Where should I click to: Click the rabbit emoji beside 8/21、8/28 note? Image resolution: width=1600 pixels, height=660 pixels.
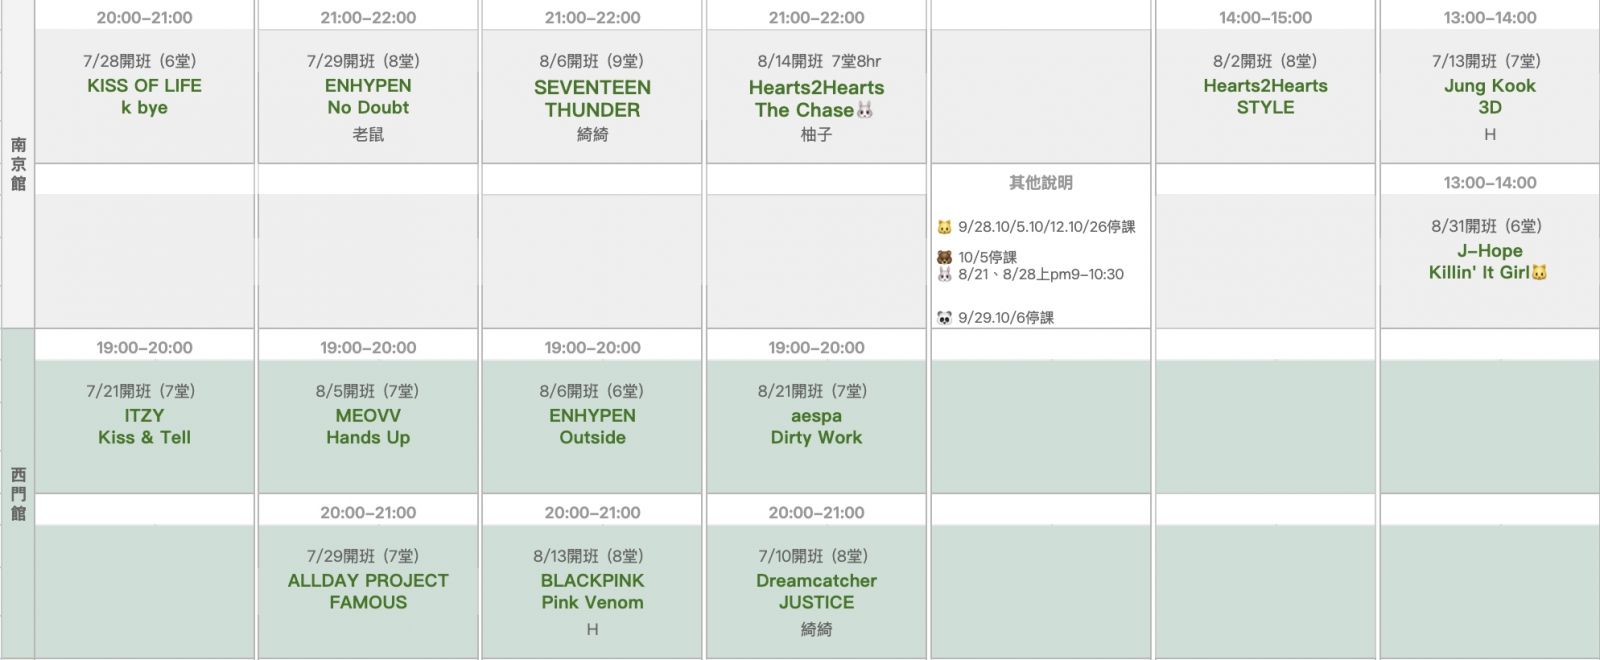coord(944,274)
